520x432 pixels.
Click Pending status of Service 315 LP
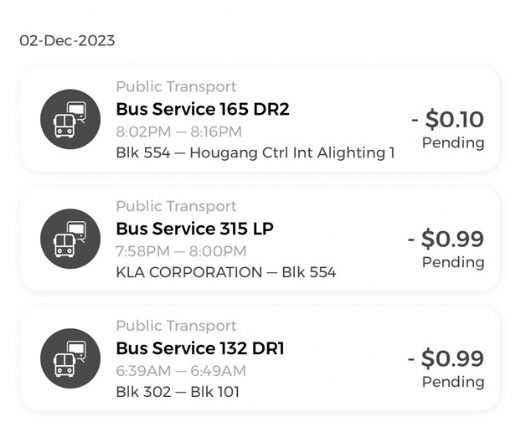tap(453, 263)
